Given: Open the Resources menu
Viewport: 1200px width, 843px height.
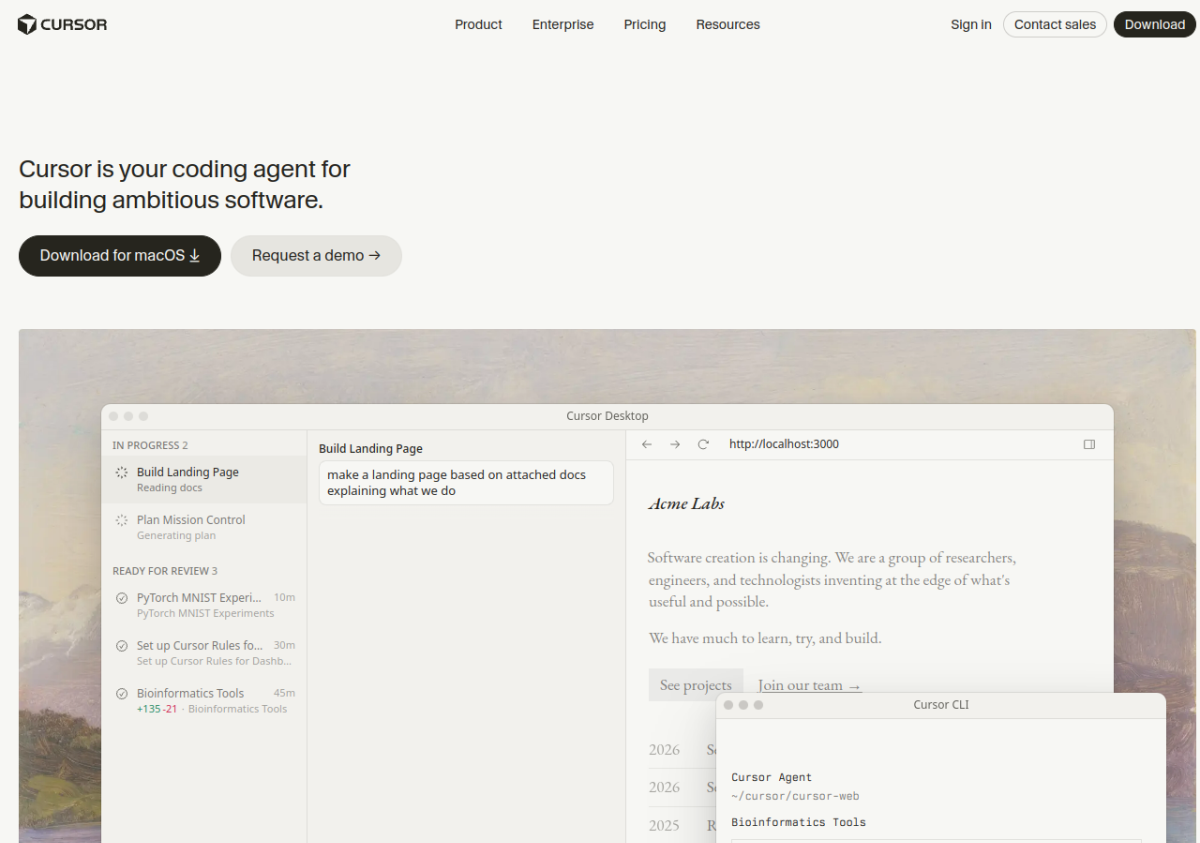Looking at the screenshot, I should point(727,25).
